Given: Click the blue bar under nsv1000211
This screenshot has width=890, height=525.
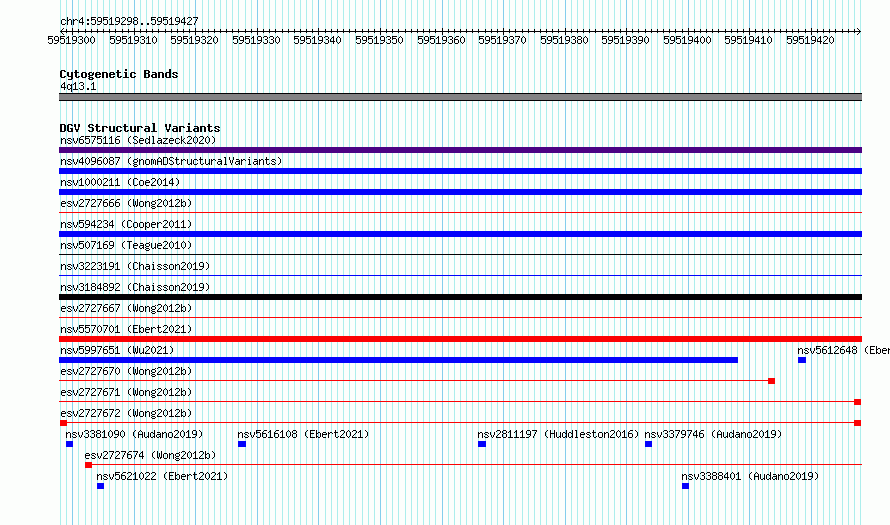Looking at the screenshot, I should pos(460,192).
